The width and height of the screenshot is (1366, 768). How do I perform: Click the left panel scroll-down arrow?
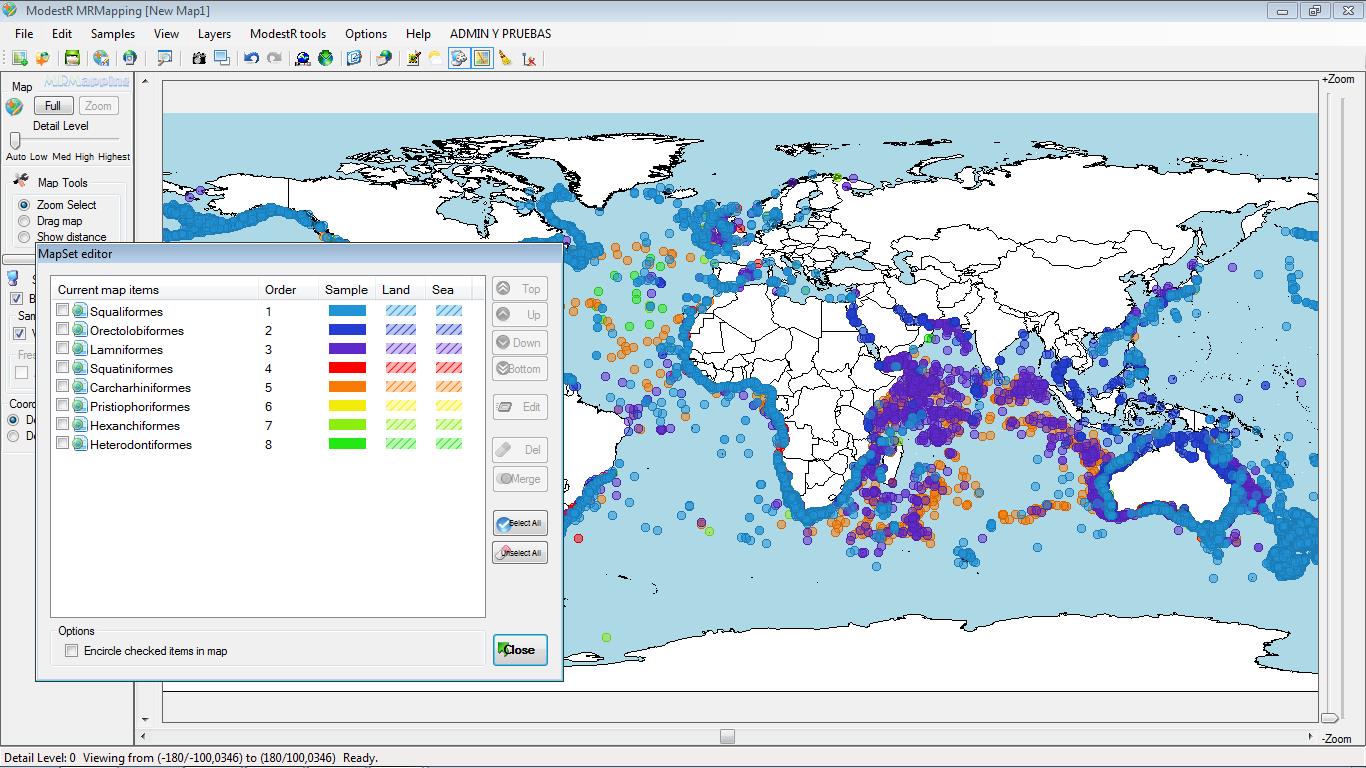145,719
